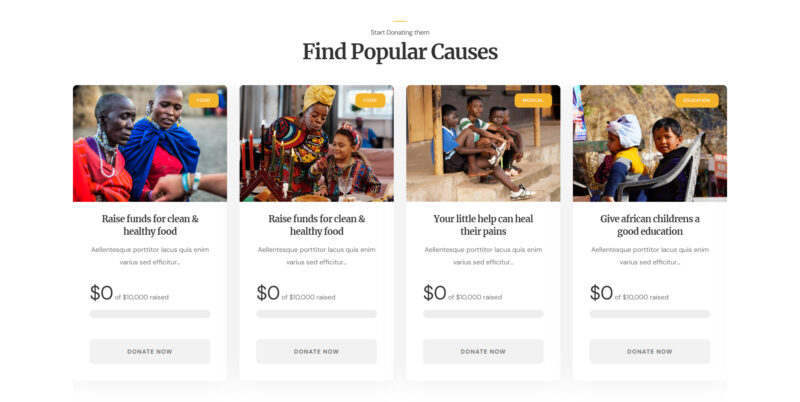Click the EDUCATION category tag

(x=696, y=100)
